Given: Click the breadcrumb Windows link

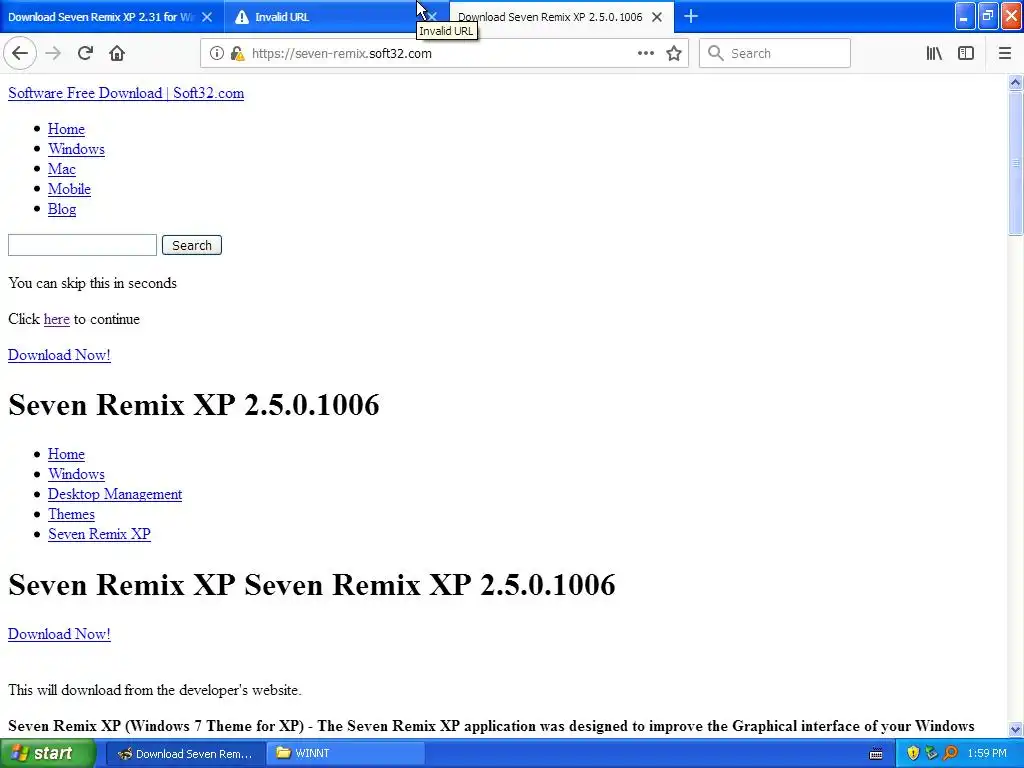Looking at the screenshot, I should [x=76, y=474].
